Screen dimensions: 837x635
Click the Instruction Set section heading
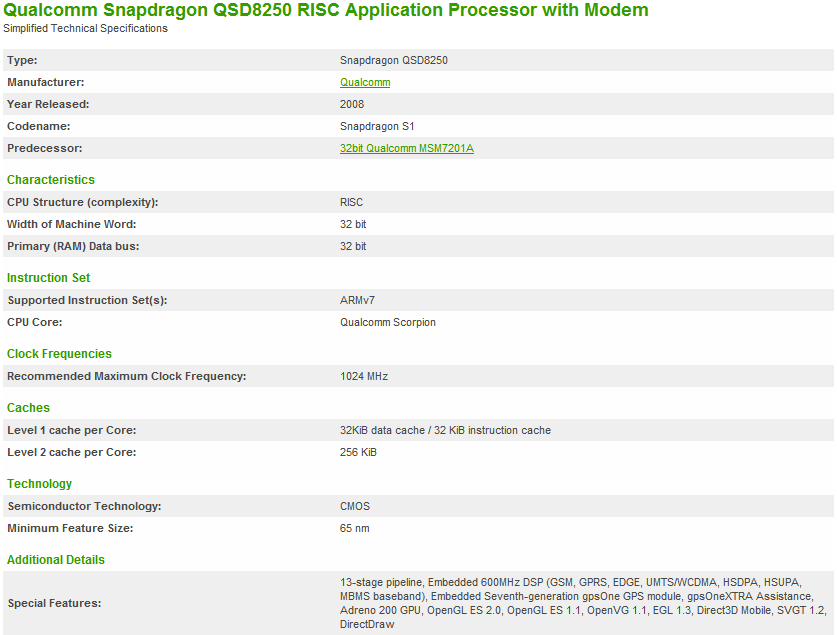pyautogui.click(x=49, y=277)
